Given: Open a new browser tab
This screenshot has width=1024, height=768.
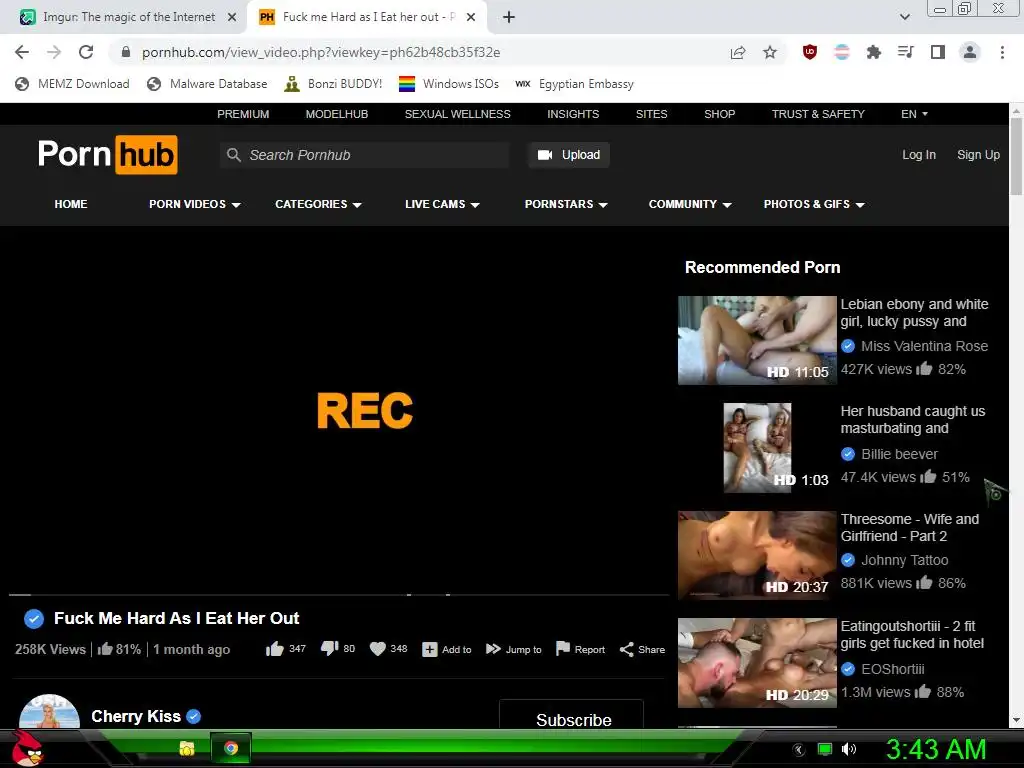Looking at the screenshot, I should [x=509, y=17].
